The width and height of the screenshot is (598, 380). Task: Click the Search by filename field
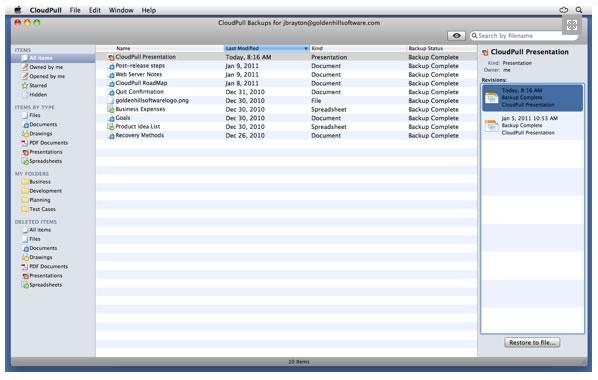(523, 36)
